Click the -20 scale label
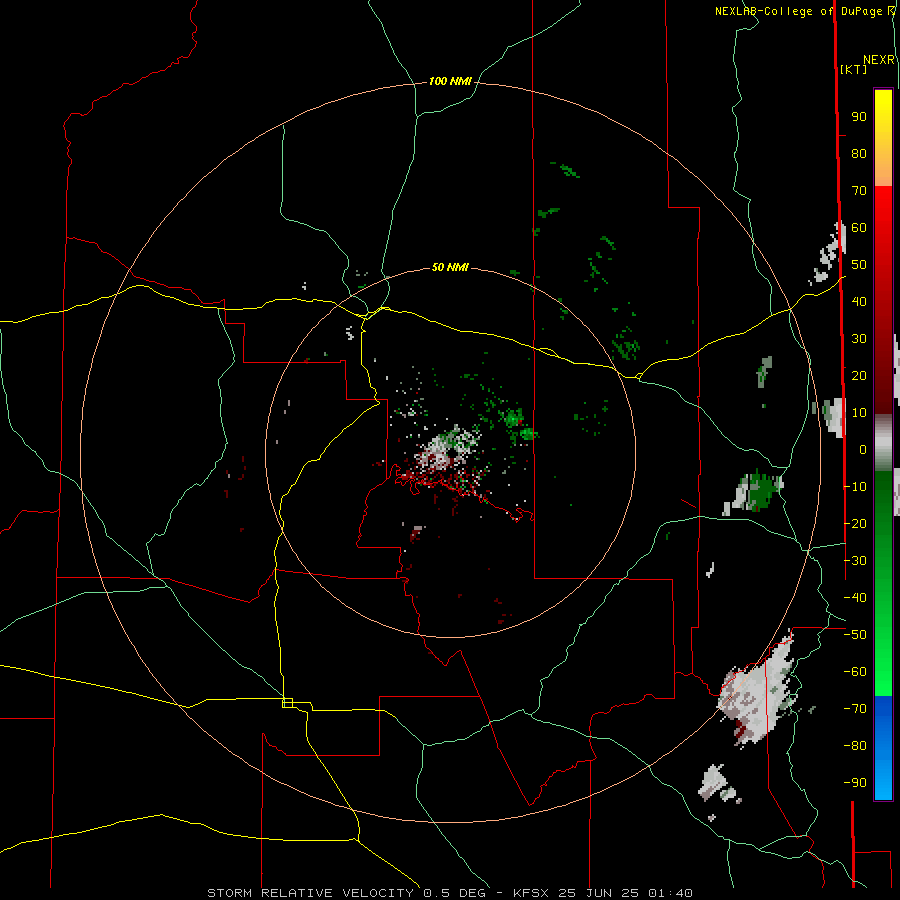The image size is (900, 900). point(855,523)
